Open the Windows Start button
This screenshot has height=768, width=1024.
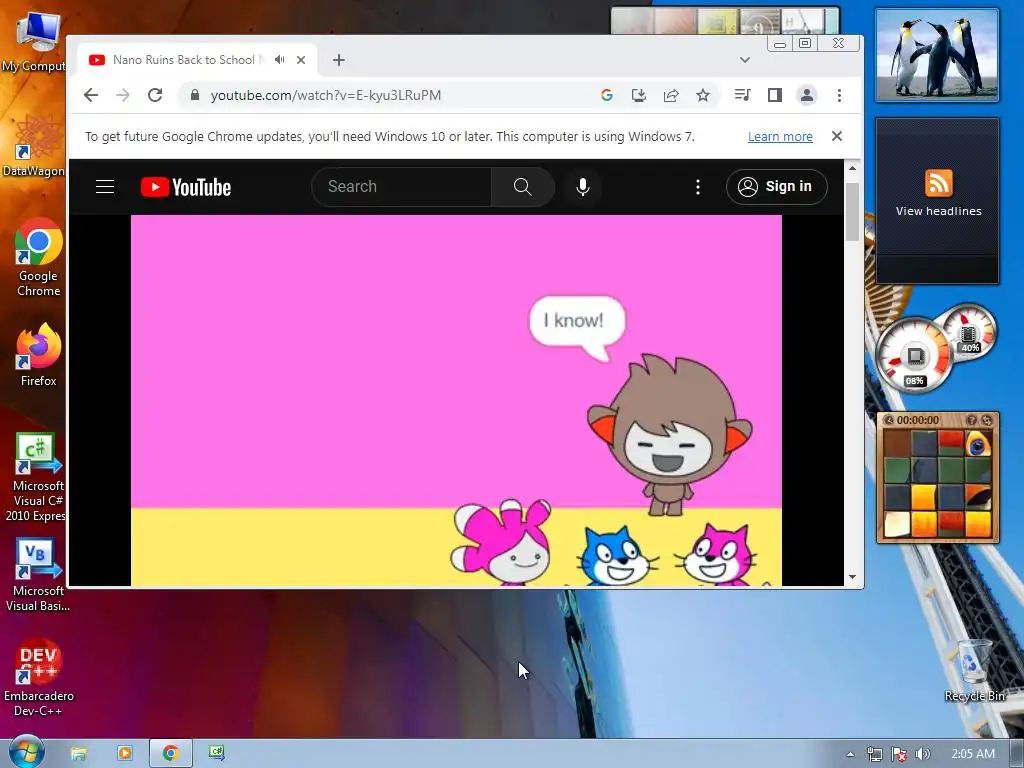click(x=25, y=752)
